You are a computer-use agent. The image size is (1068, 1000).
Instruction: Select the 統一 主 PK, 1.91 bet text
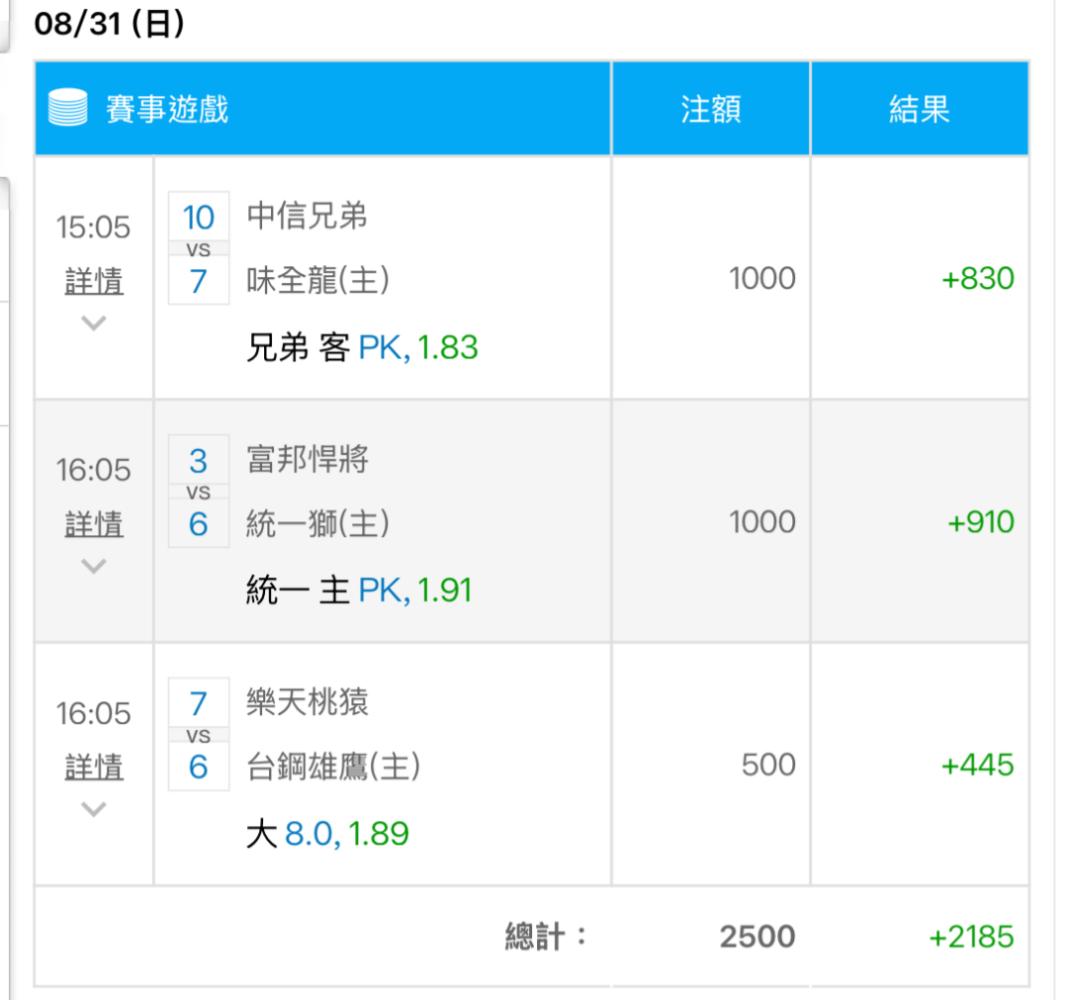tap(358, 590)
